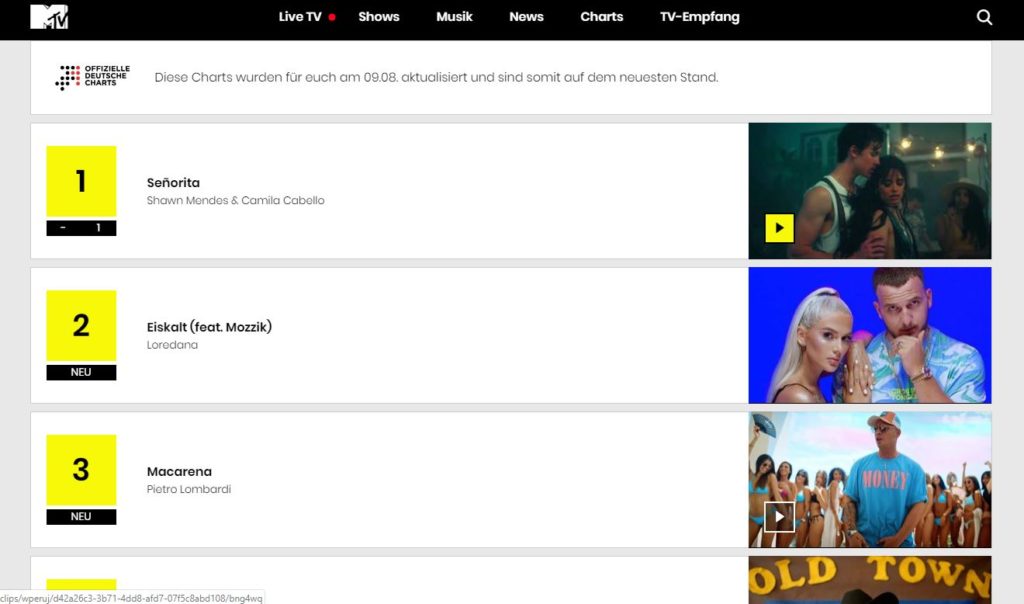Click the yellow rank 3 badge
Screen dimensions: 1024x604
coord(81,470)
